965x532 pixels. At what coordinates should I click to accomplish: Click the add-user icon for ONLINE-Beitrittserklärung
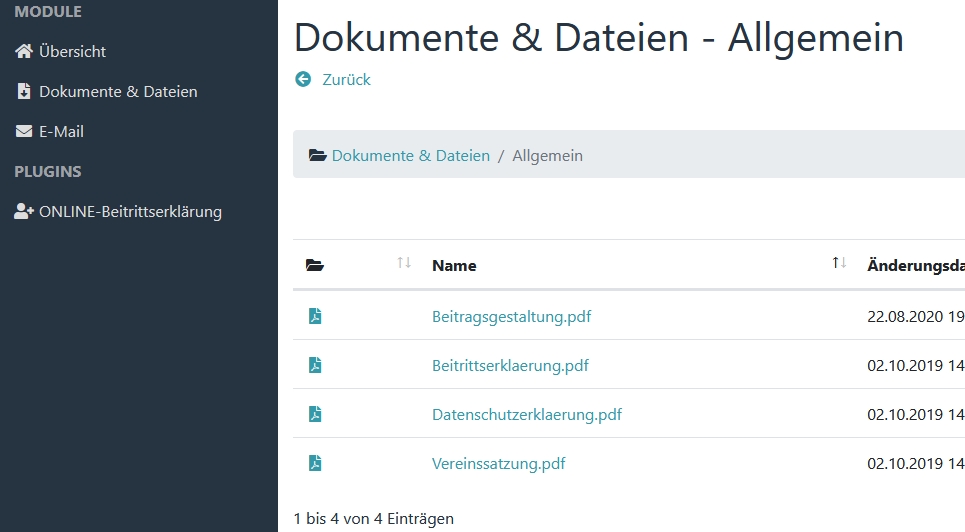click(24, 212)
